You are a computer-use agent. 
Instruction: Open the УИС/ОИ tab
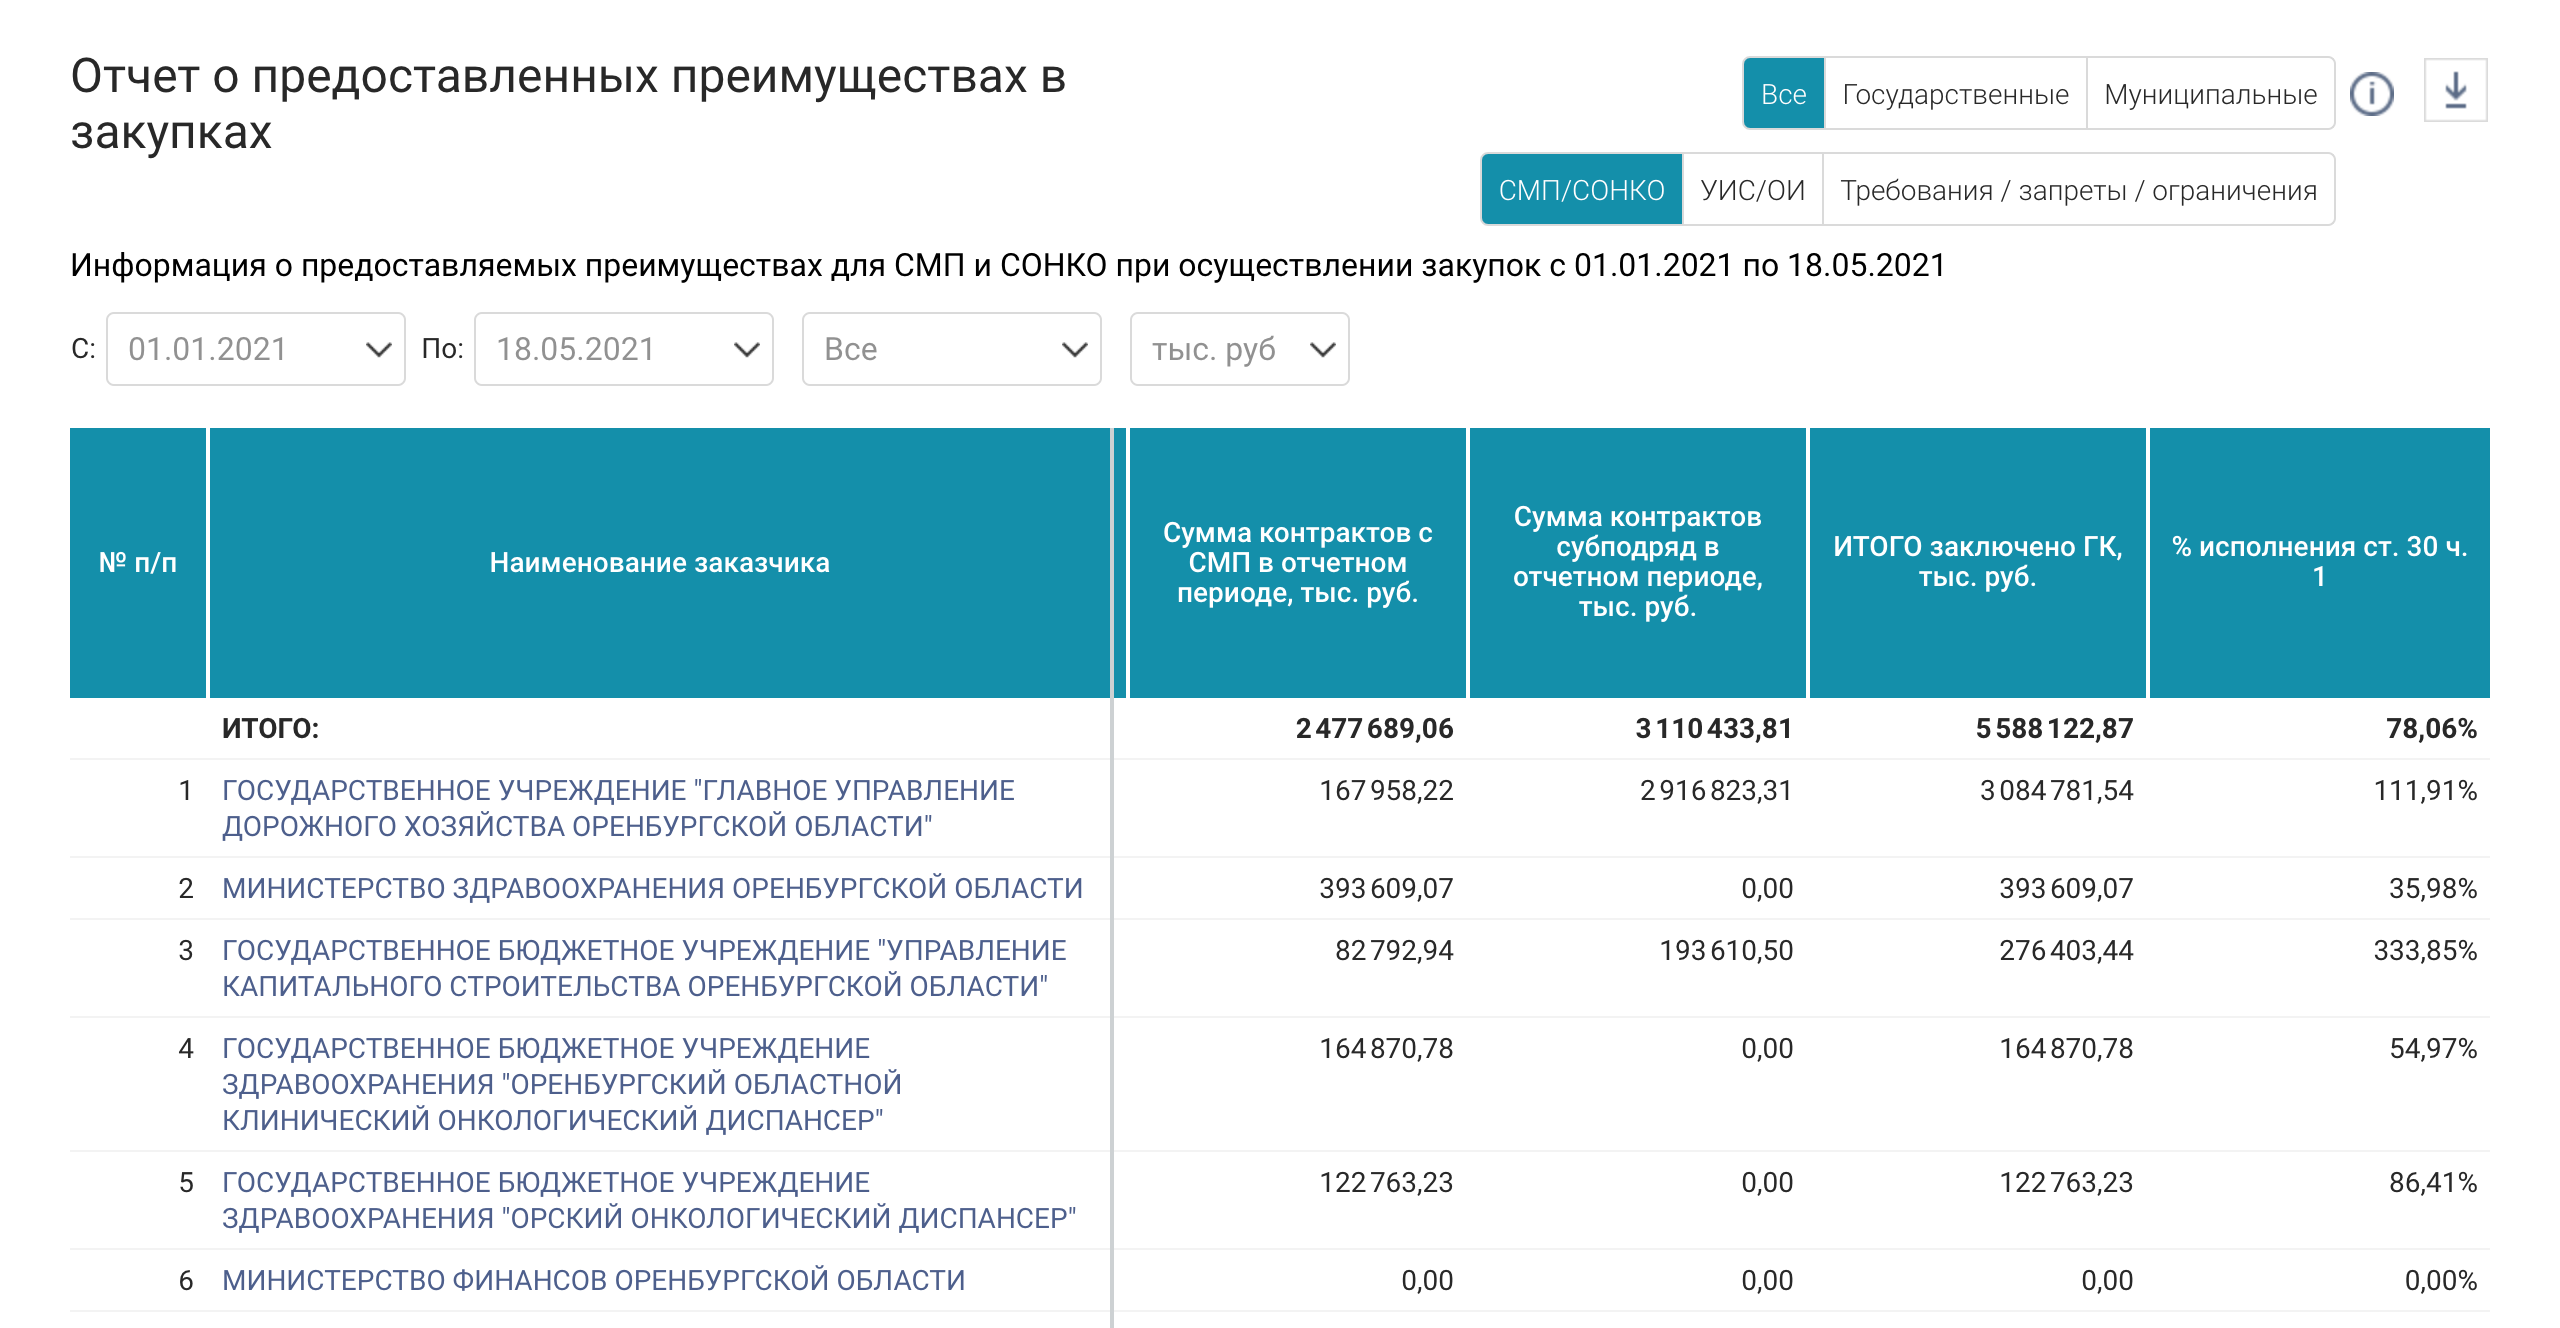pos(1752,190)
